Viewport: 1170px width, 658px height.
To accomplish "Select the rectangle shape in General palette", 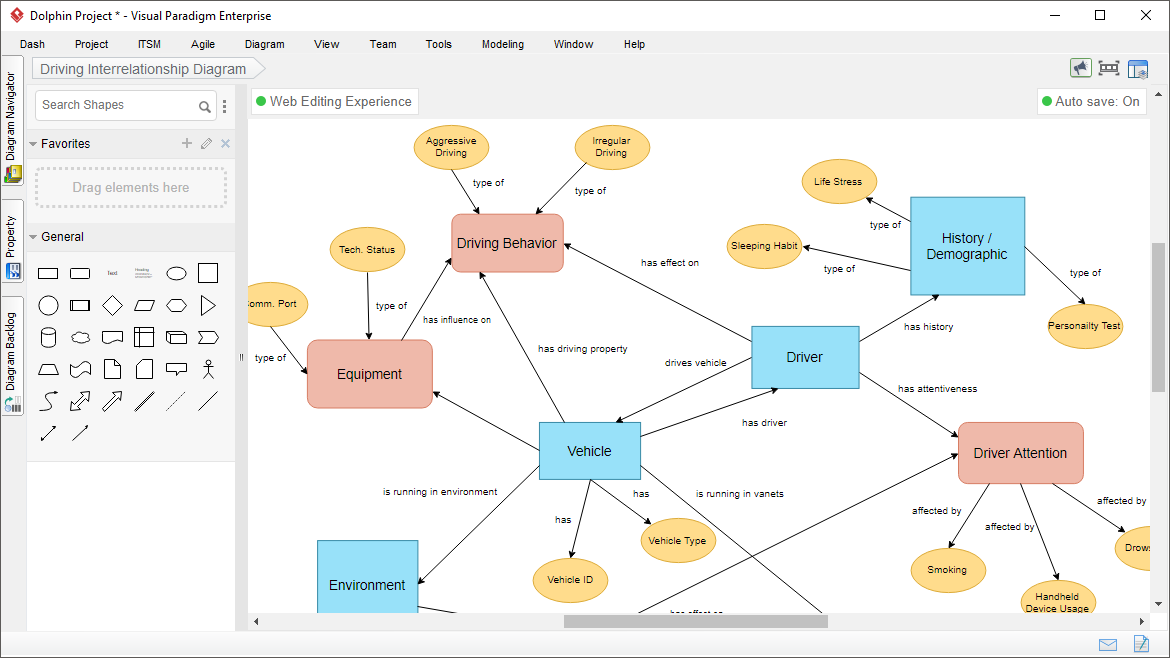I will [x=48, y=274].
